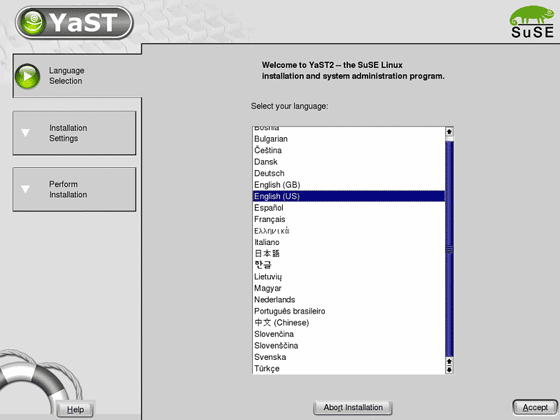Click the bottom scroll-down arrow of list

tap(449, 370)
